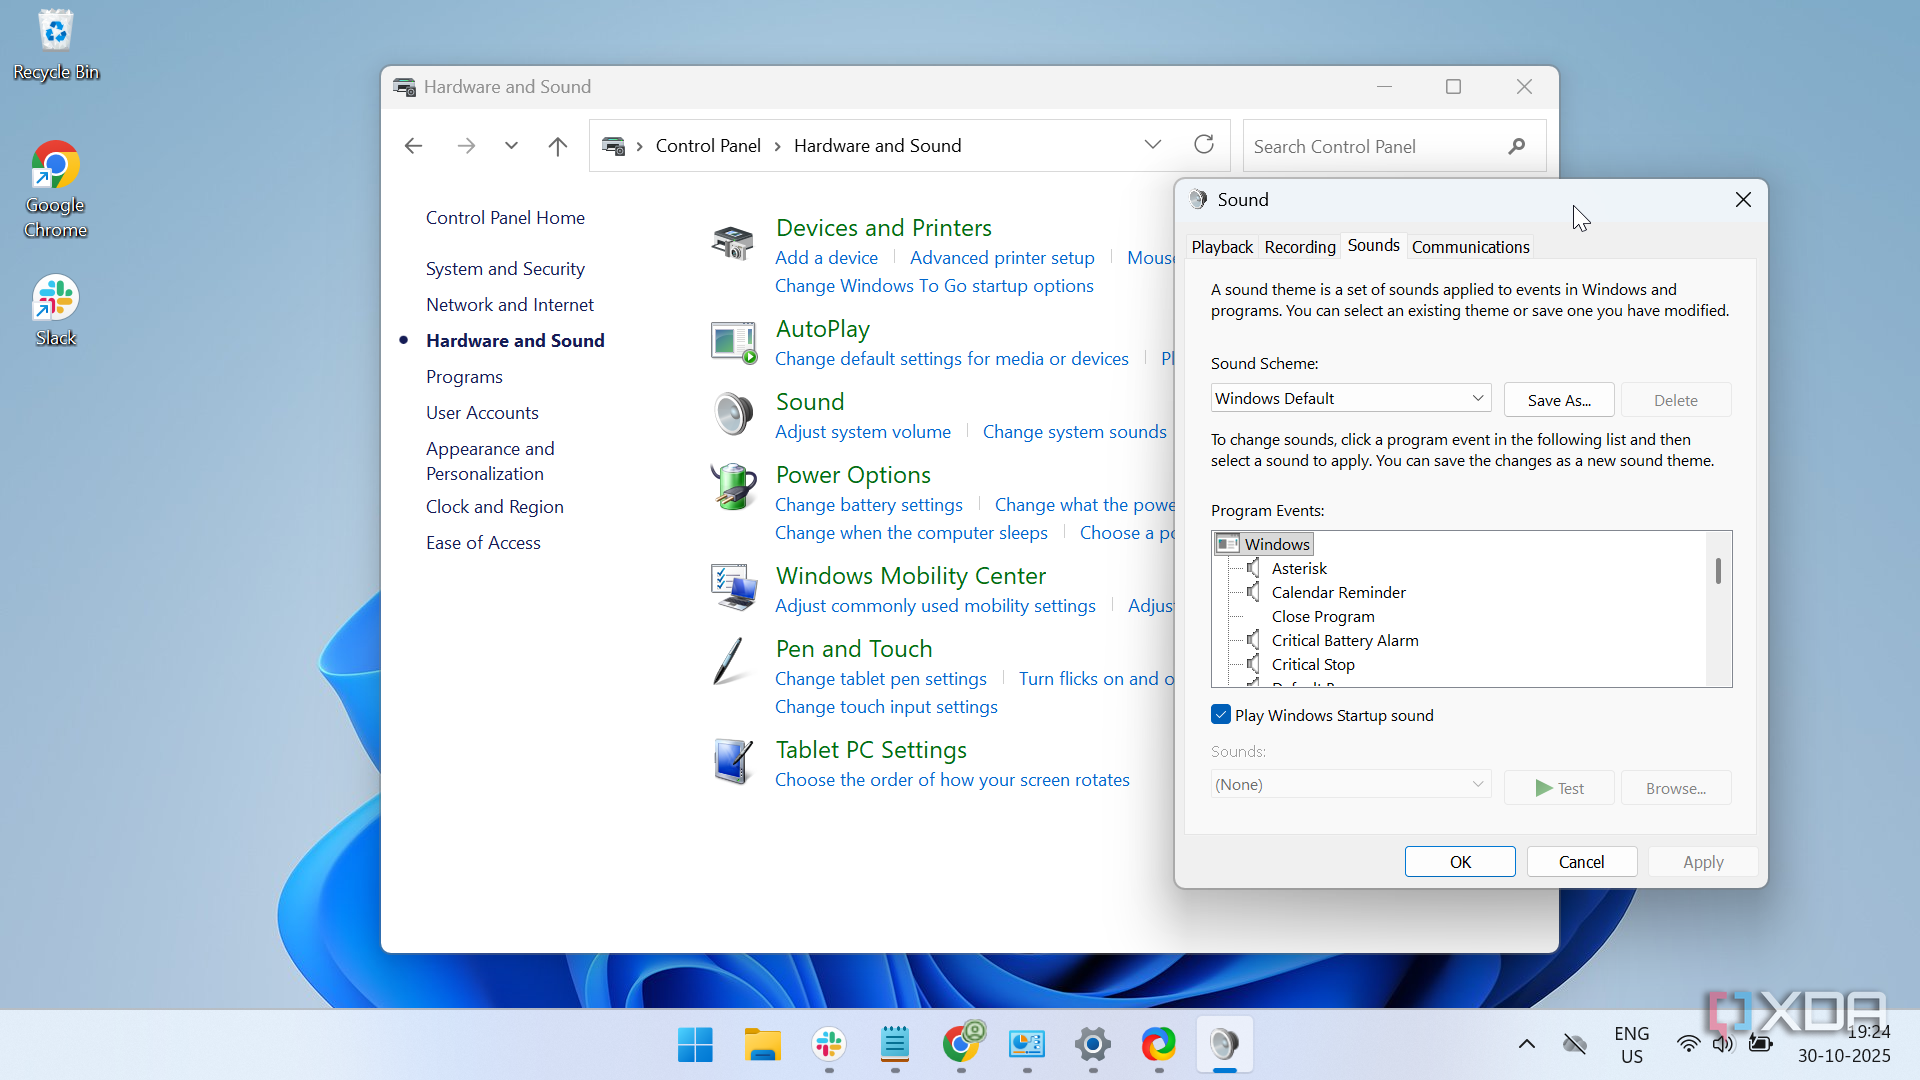Open recent locations dropdown arrow
Image resolution: width=1920 pixels, height=1080 pixels.
[511, 146]
